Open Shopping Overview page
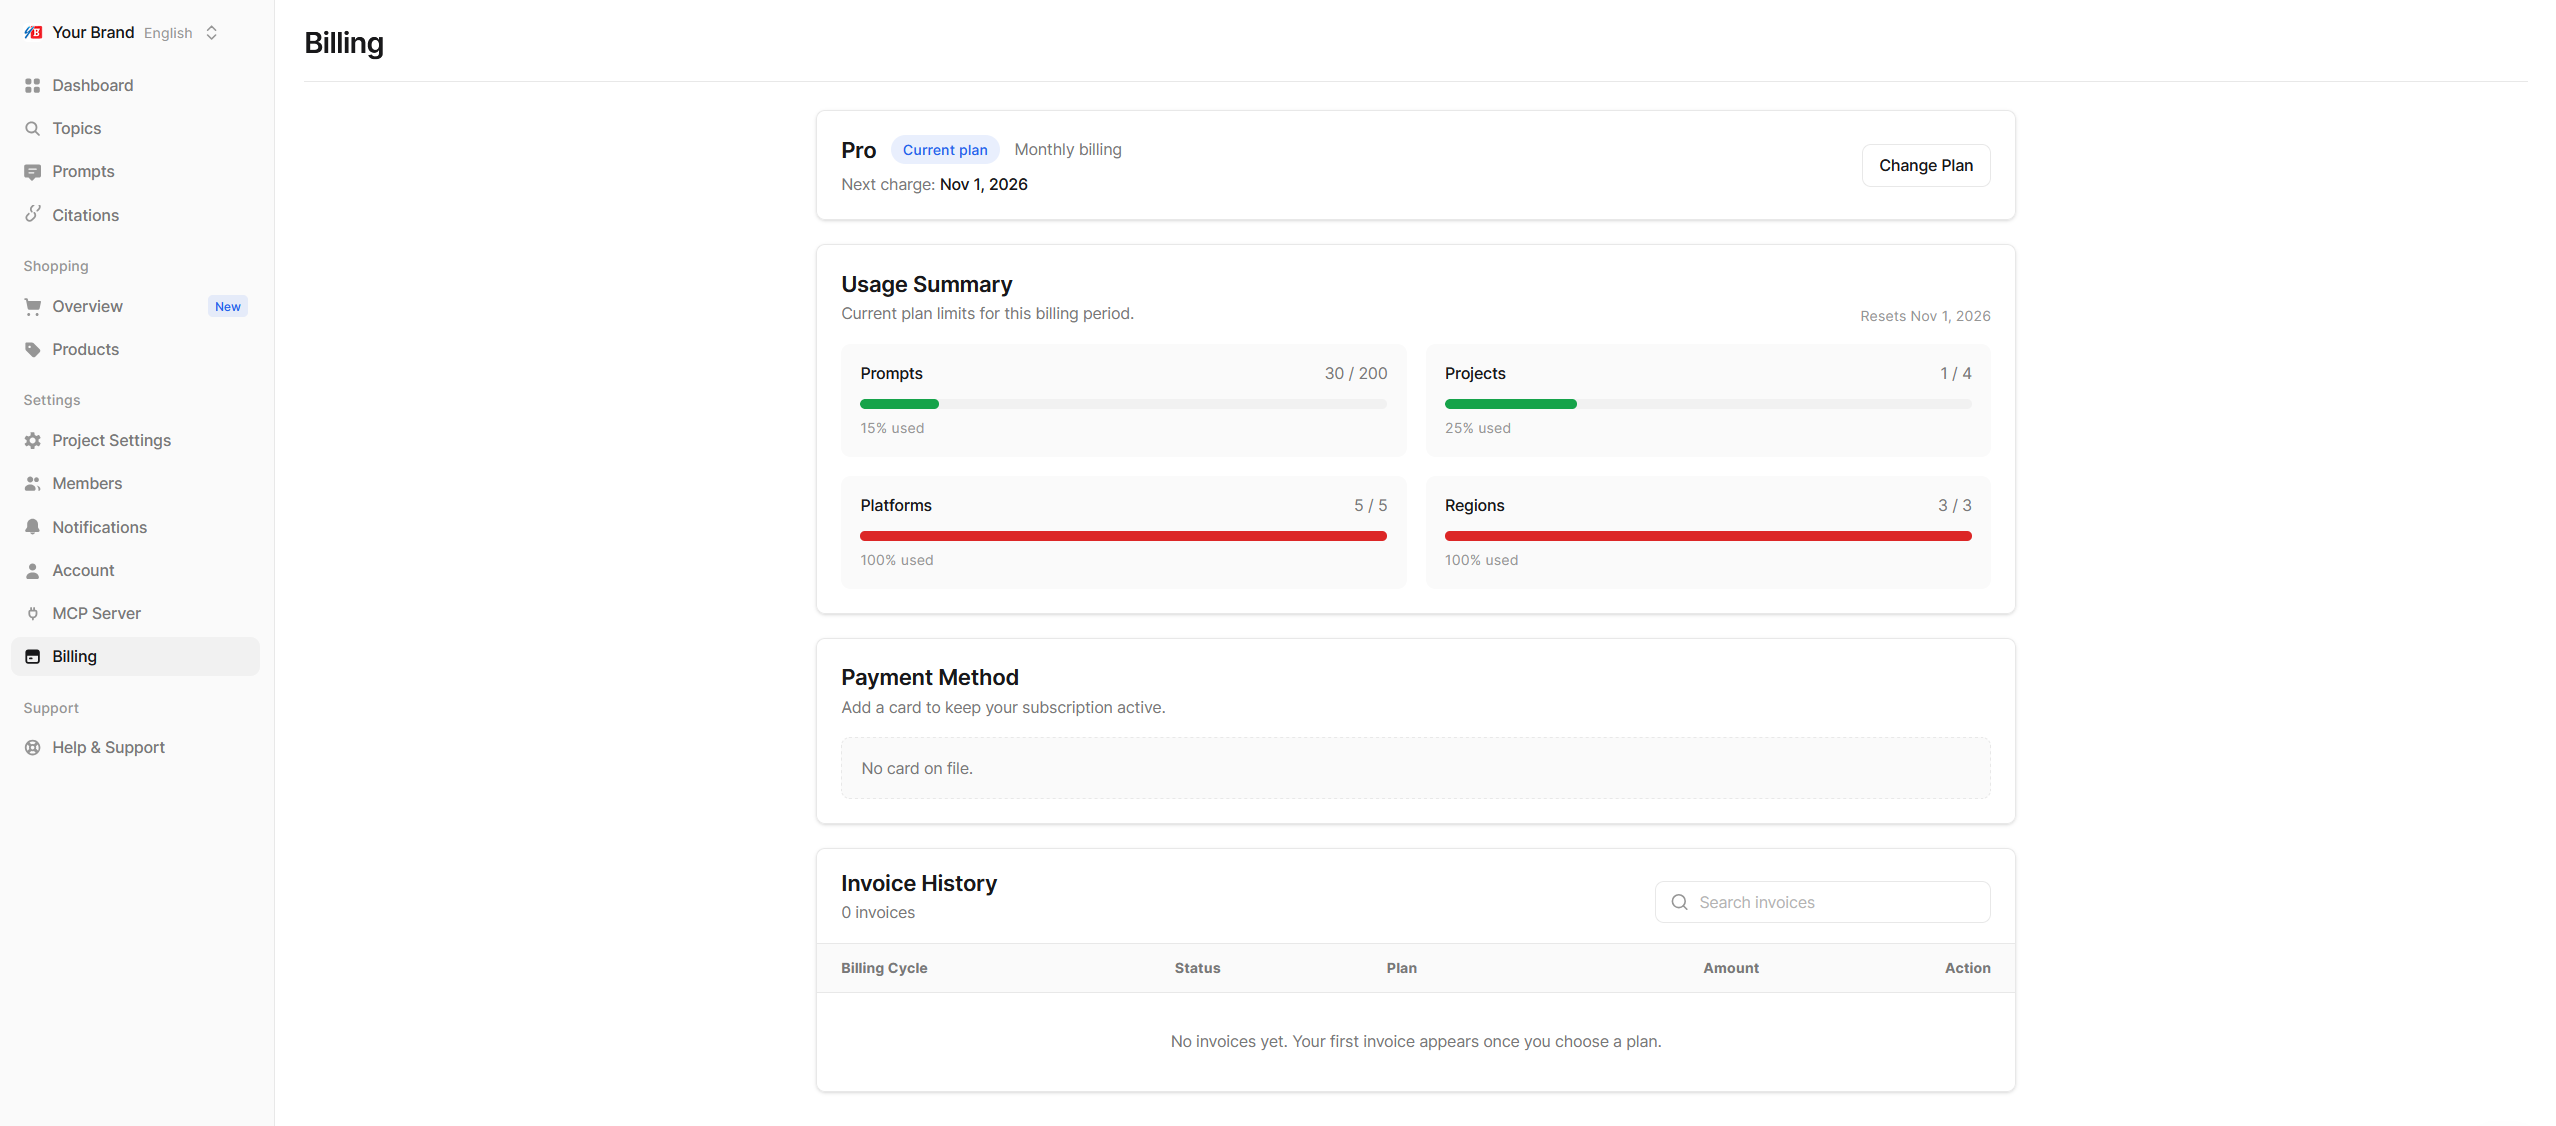 [x=135, y=306]
